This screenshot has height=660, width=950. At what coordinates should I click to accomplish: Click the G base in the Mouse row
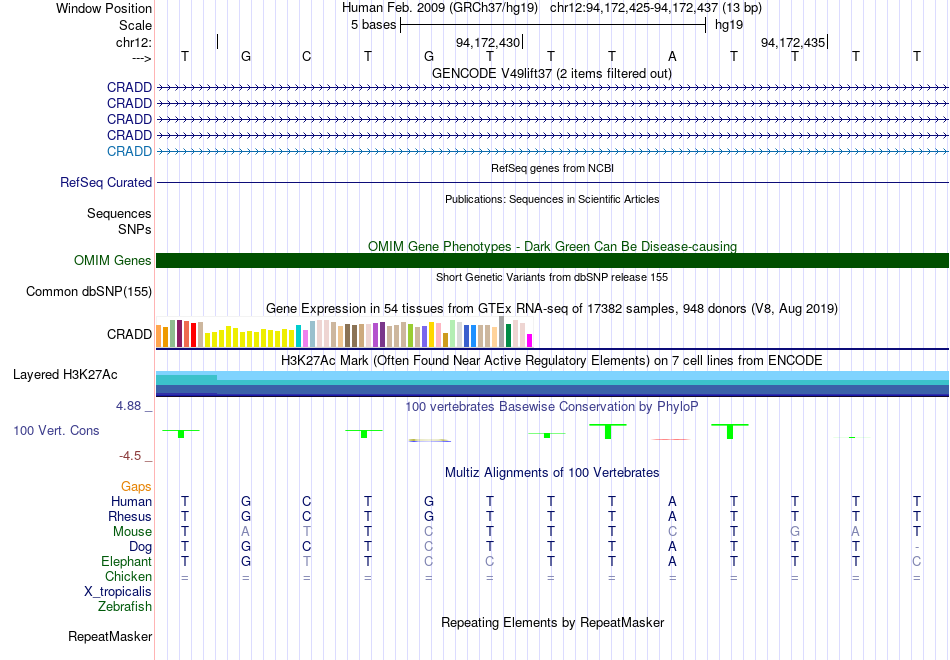click(x=795, y=532)
